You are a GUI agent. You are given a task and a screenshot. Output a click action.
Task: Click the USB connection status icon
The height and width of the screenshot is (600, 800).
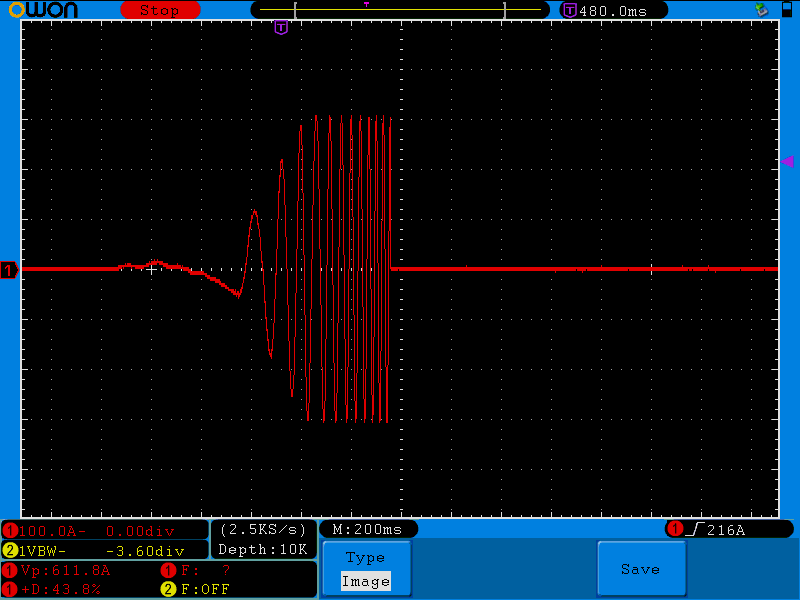(x=761, y=10)
